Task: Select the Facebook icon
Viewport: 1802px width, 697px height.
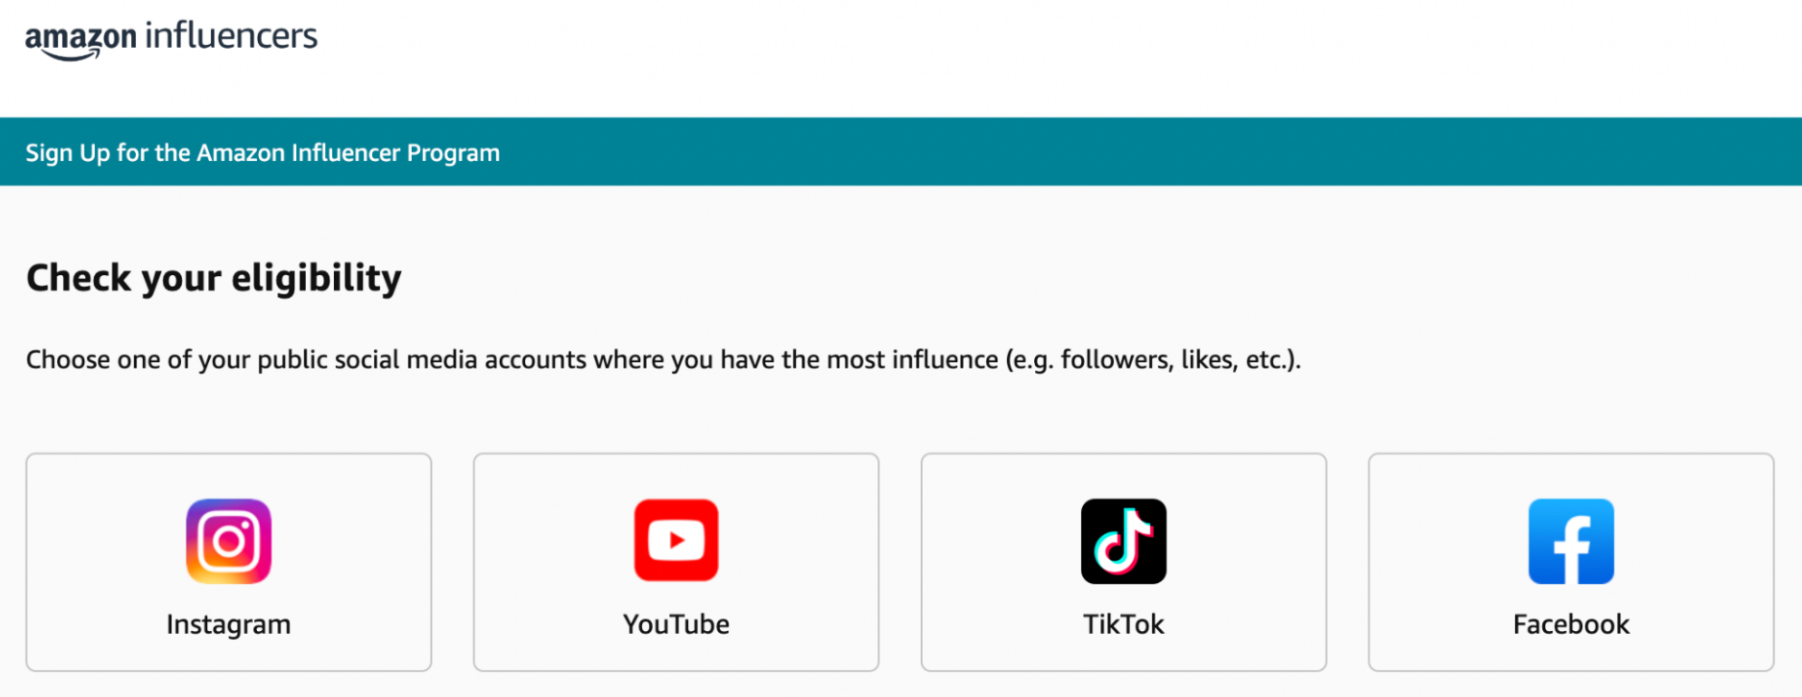Action: click(1571, 540)
